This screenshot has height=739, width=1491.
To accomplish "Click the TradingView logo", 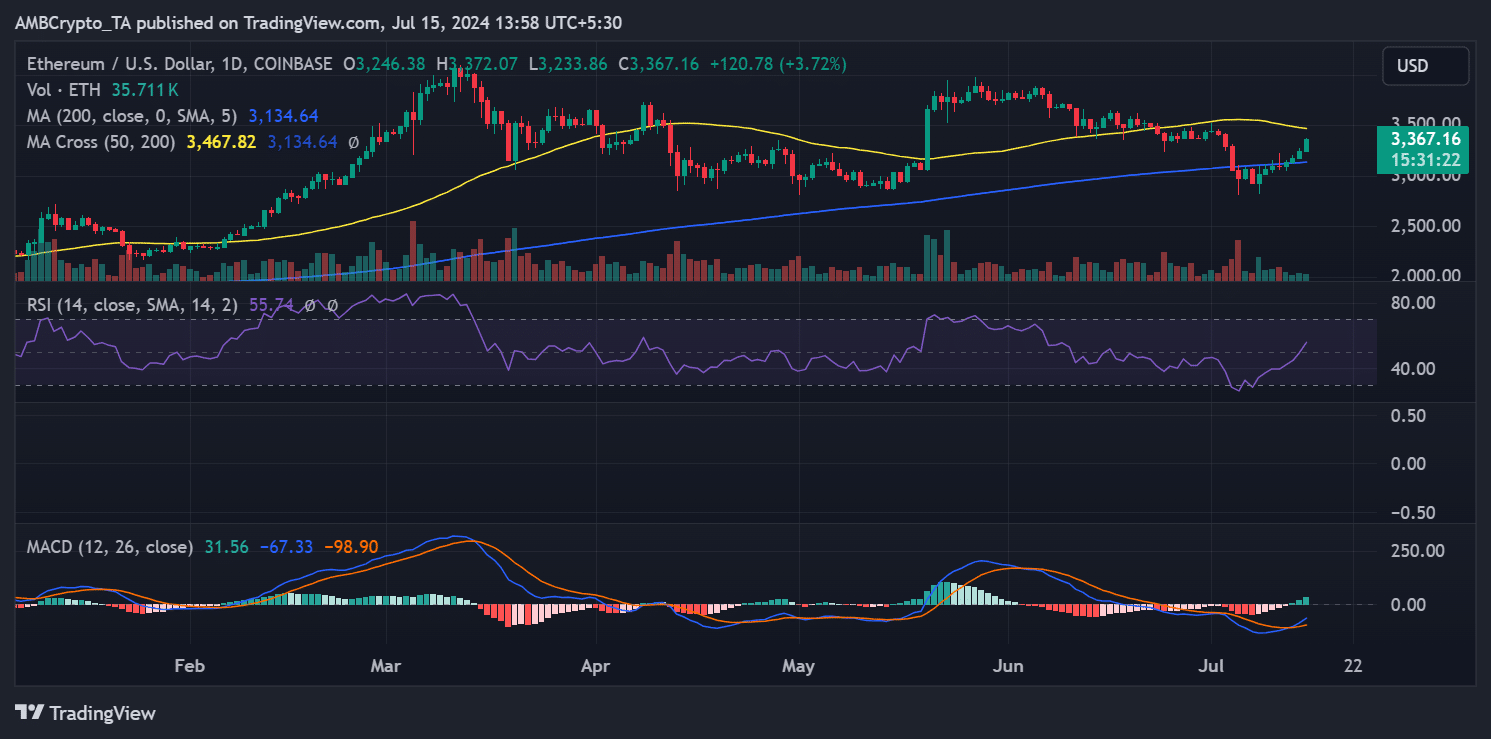I will click(86, 713).
